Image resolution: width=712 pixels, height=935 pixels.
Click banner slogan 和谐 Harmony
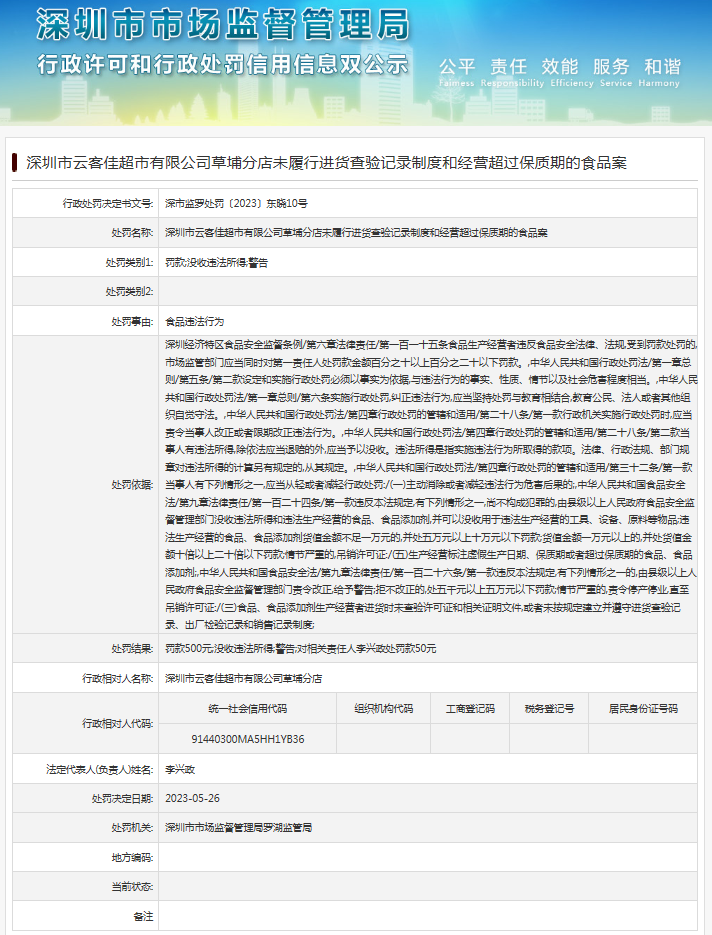659,72
